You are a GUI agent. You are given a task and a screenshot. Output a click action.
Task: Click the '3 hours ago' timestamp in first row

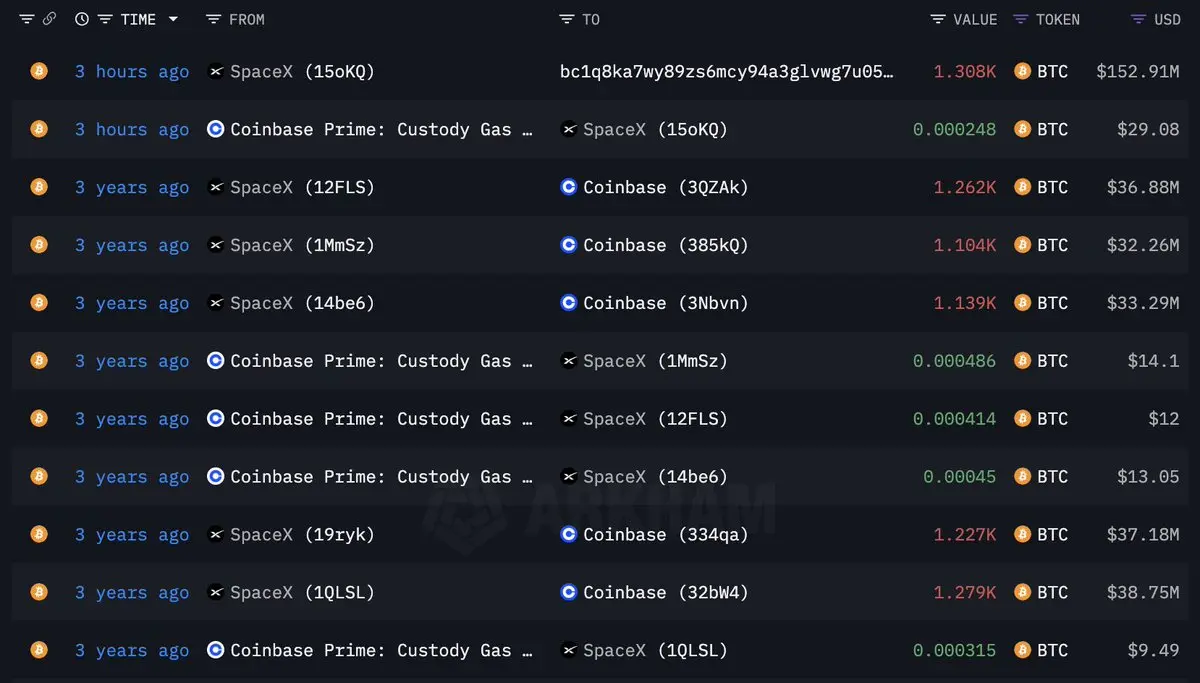132,71
